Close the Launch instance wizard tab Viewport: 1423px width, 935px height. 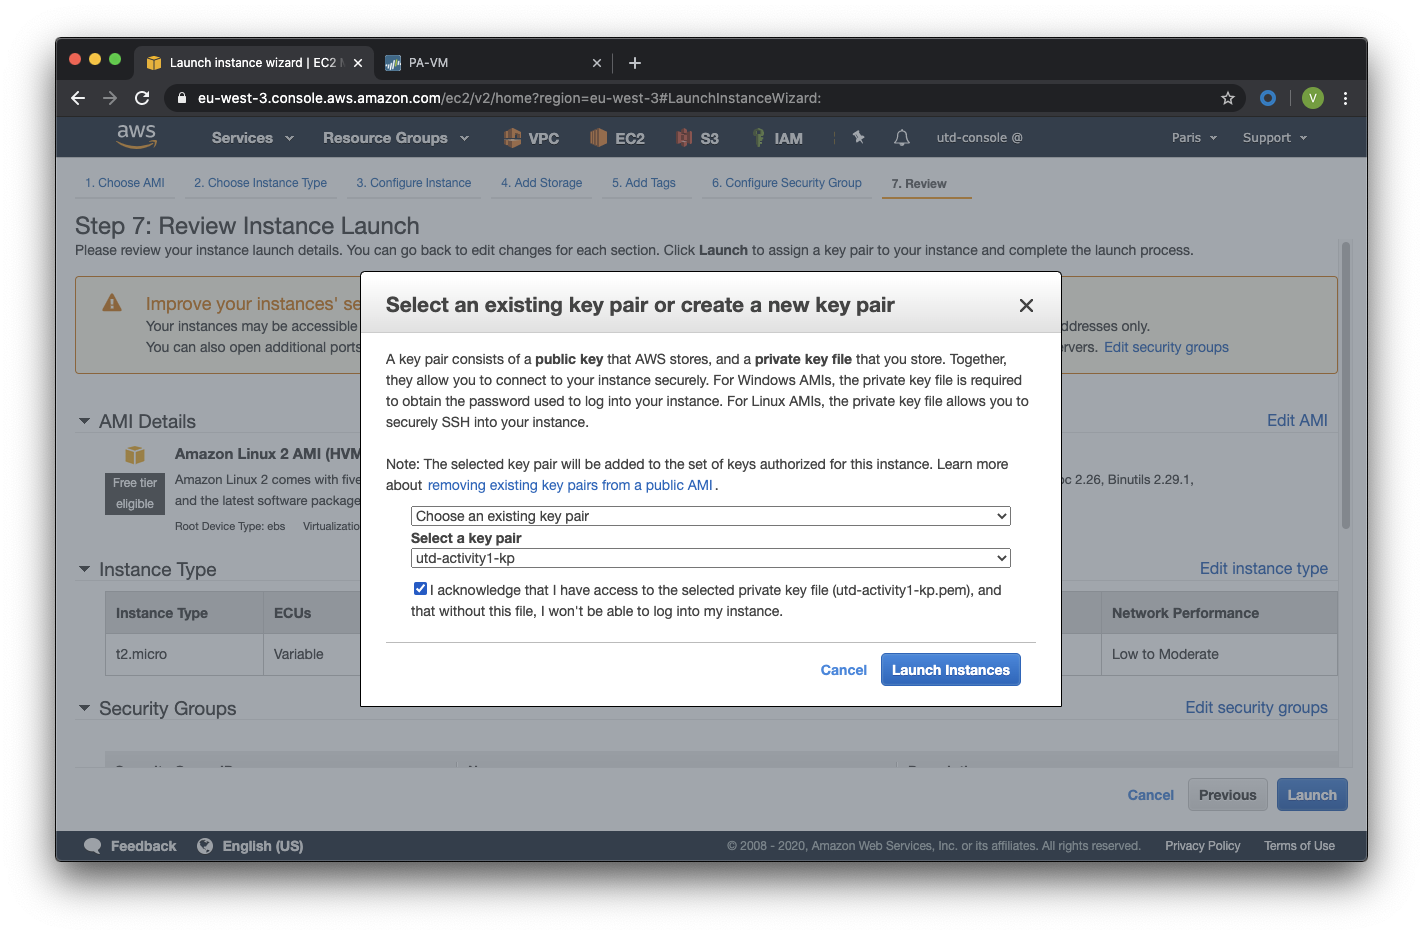(358, 63)
